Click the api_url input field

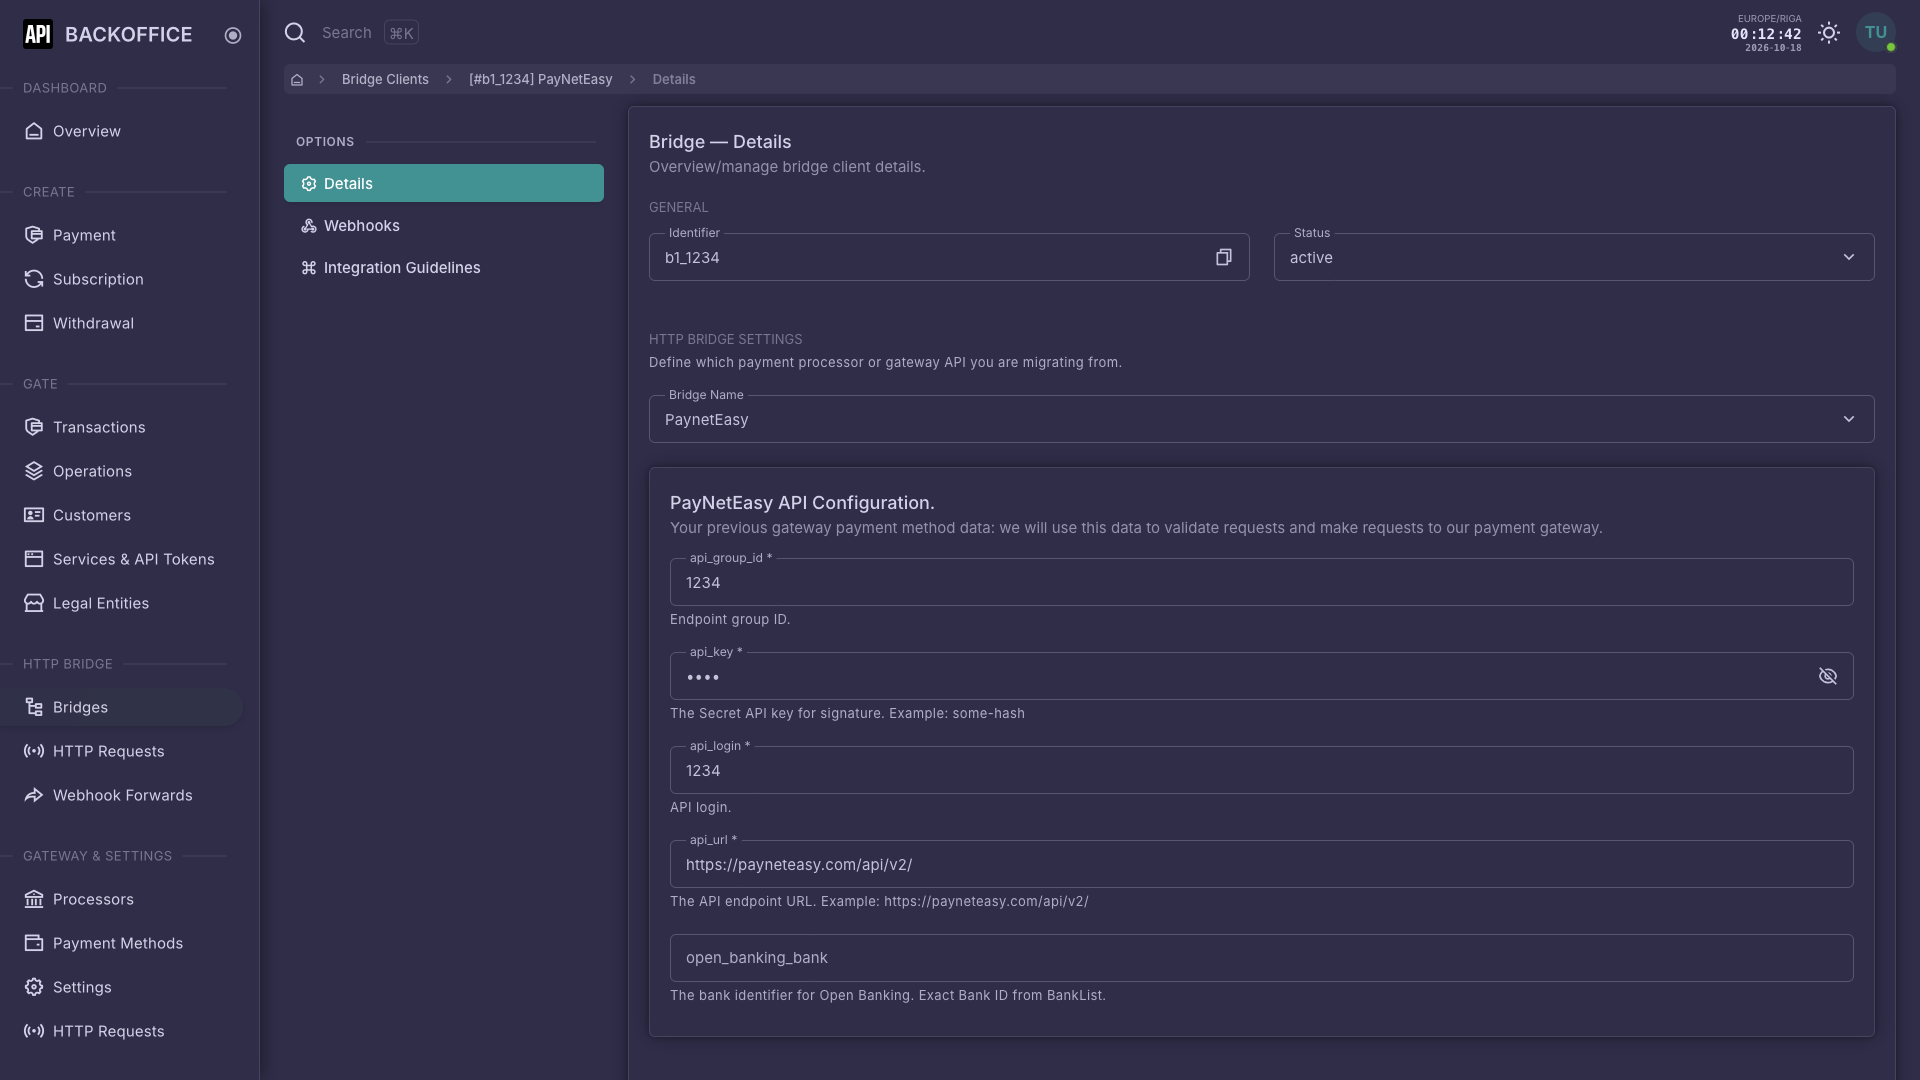1262,865
